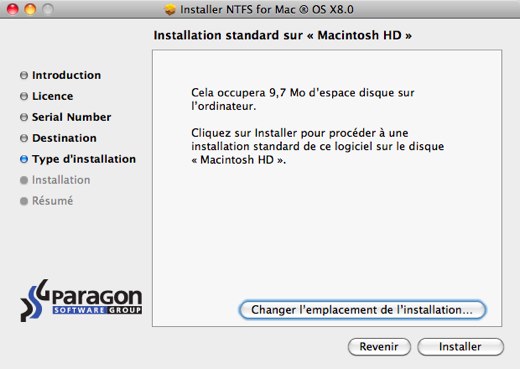Close the installer with red button
Screen dimensions: 520x369
click(x=13, y=9)
